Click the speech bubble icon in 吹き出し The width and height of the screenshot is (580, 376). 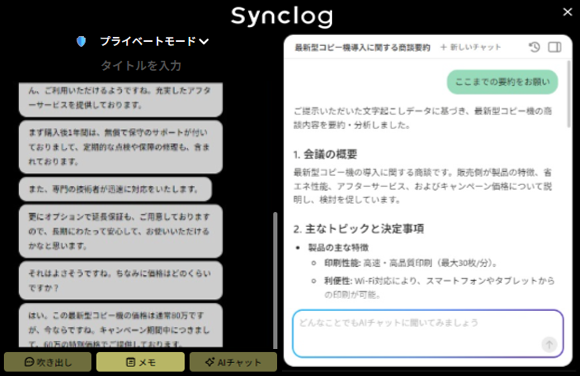tap(29, 362)
